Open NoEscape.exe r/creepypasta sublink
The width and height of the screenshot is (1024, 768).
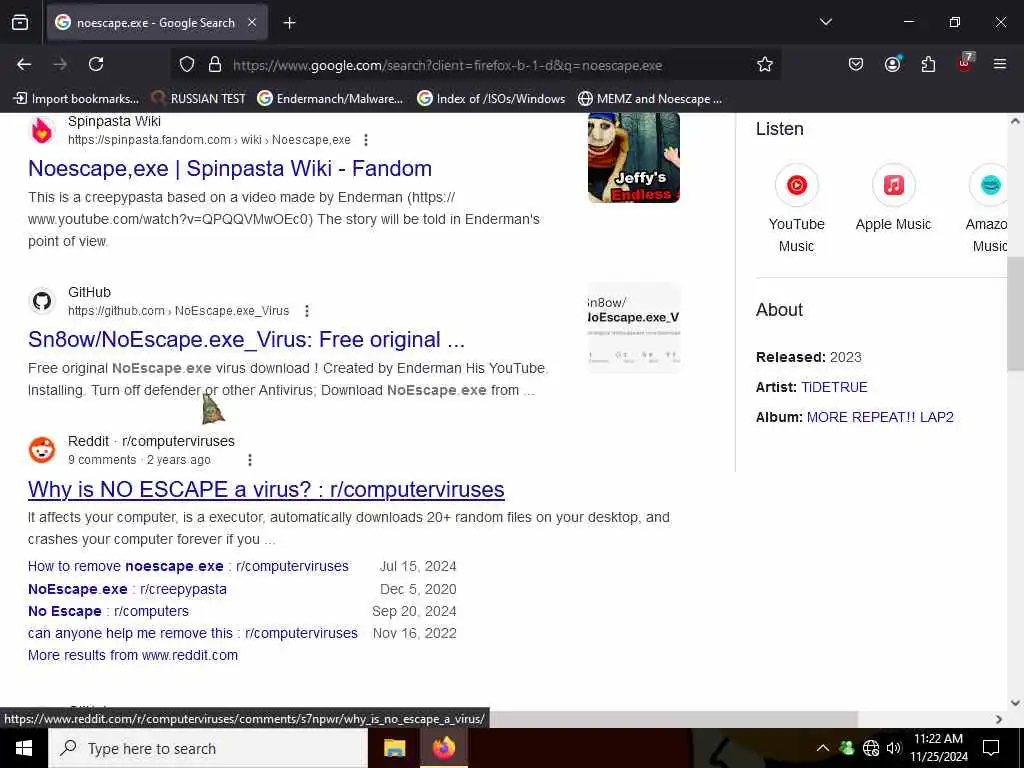[x=127, y=589]
